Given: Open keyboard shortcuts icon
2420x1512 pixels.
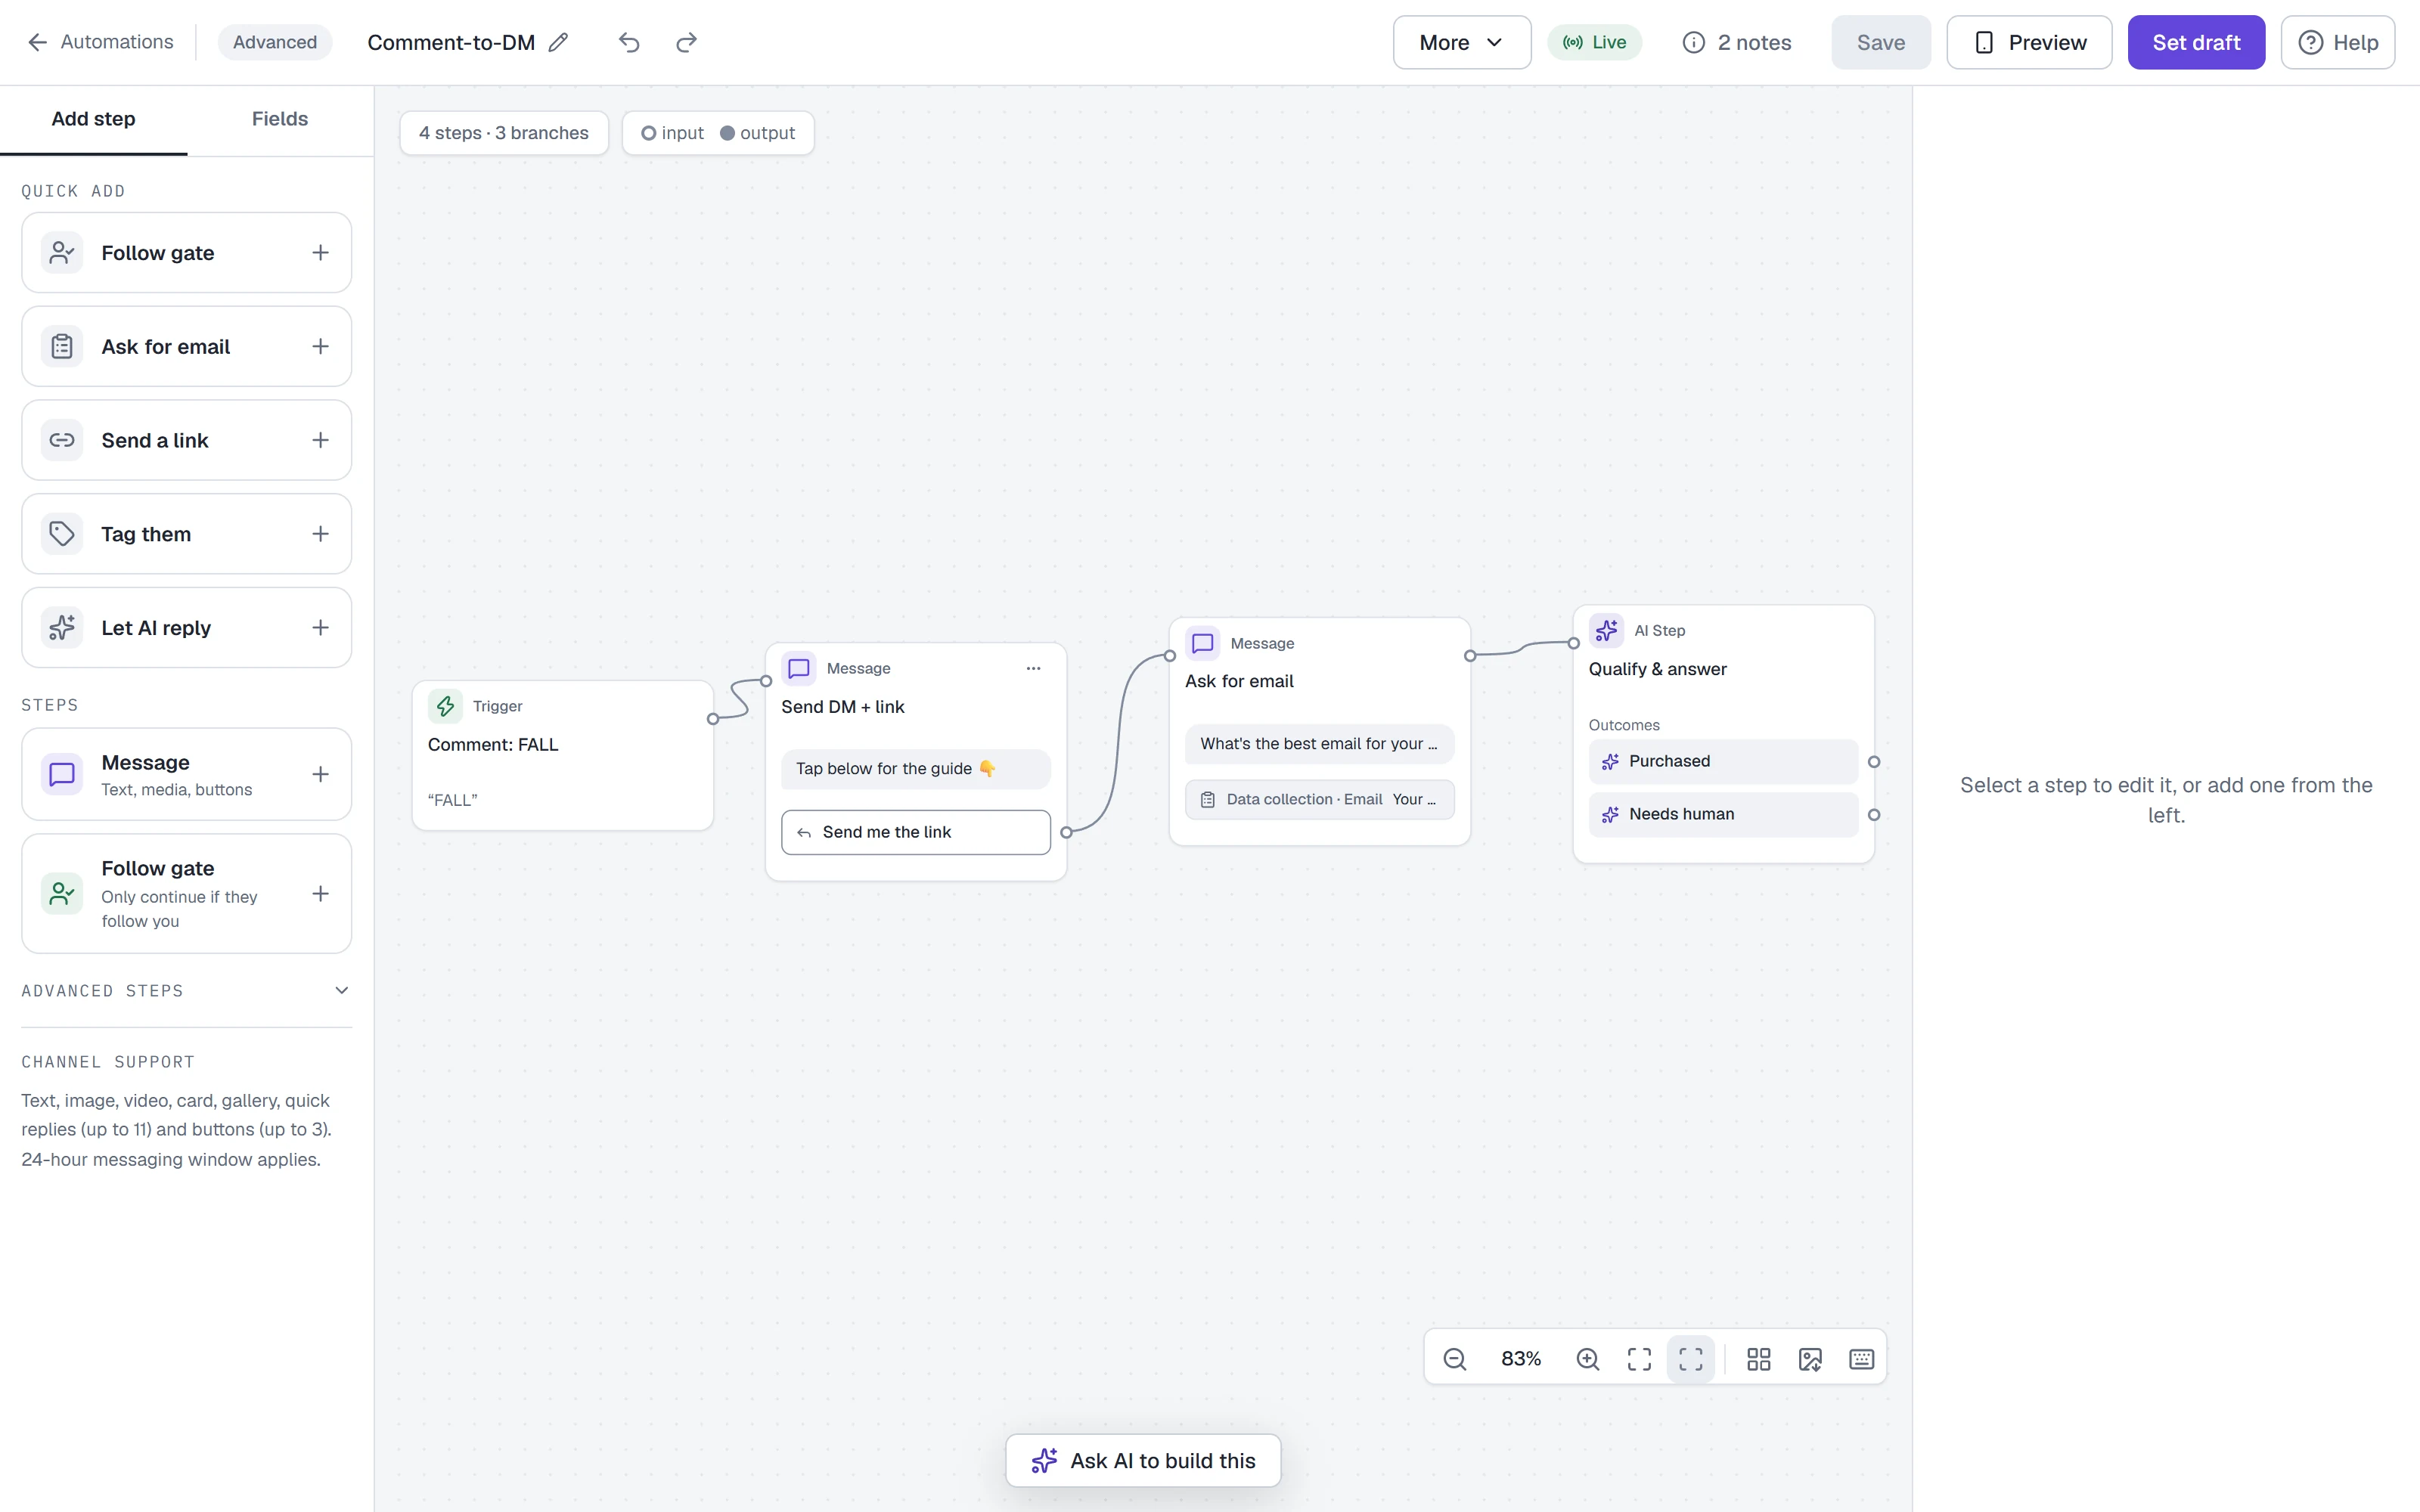Looking at the screenshot, I should click(1862, 1358).
